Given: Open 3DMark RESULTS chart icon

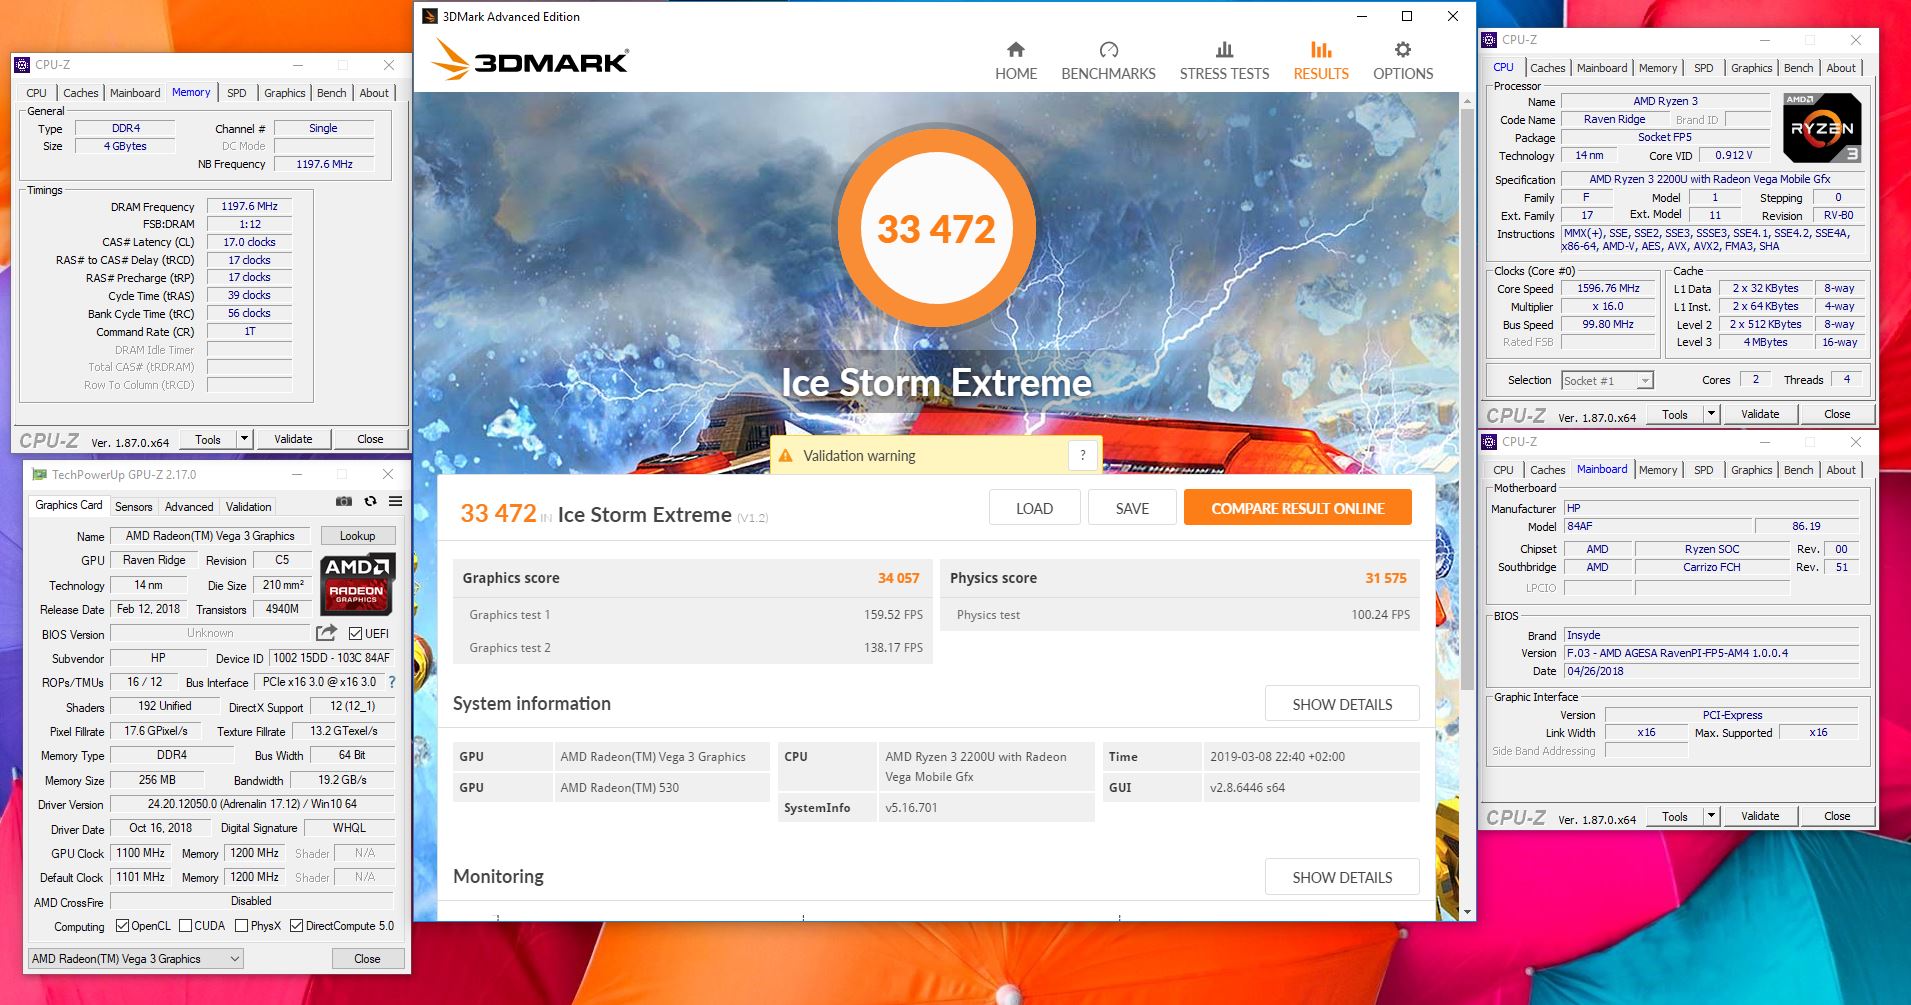Looking at the screenshot, I should pos(1321,50).
